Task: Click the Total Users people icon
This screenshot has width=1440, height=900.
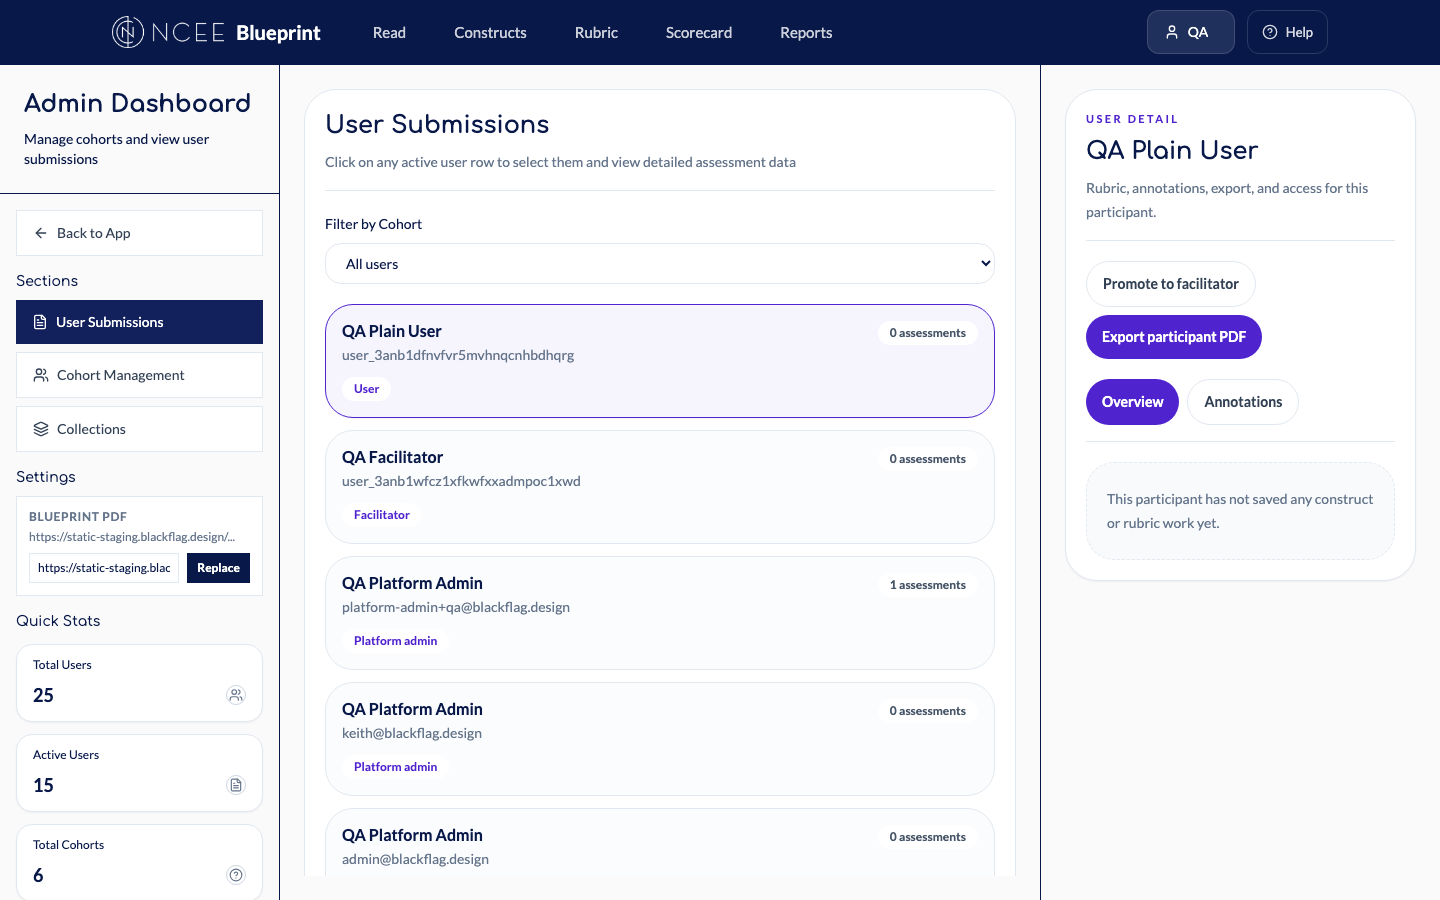Action: tap(236, 694)
